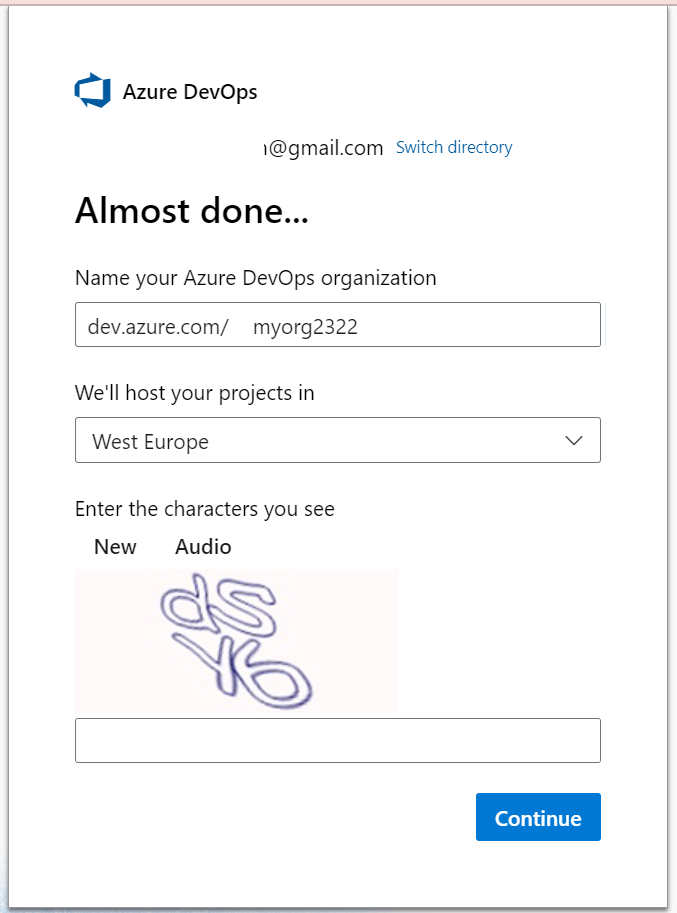Select the West Europe text in the combo box
Screen dimensions: 677x913
pyautogui.click(x=150, y=441)
